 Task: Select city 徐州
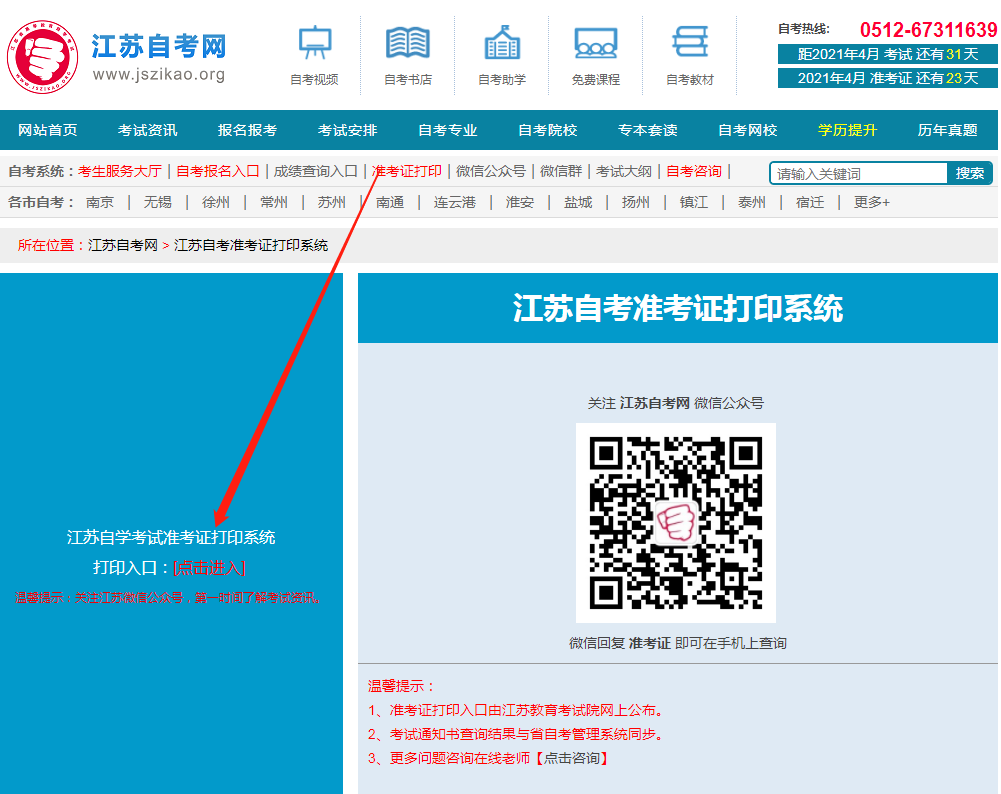[x=216, y=202]
